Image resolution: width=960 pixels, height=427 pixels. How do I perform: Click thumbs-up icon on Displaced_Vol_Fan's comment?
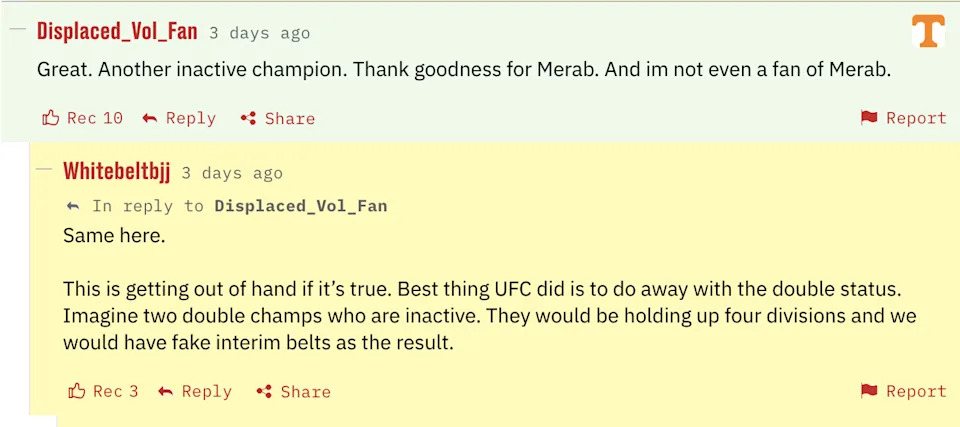click(x=51, y=118)
